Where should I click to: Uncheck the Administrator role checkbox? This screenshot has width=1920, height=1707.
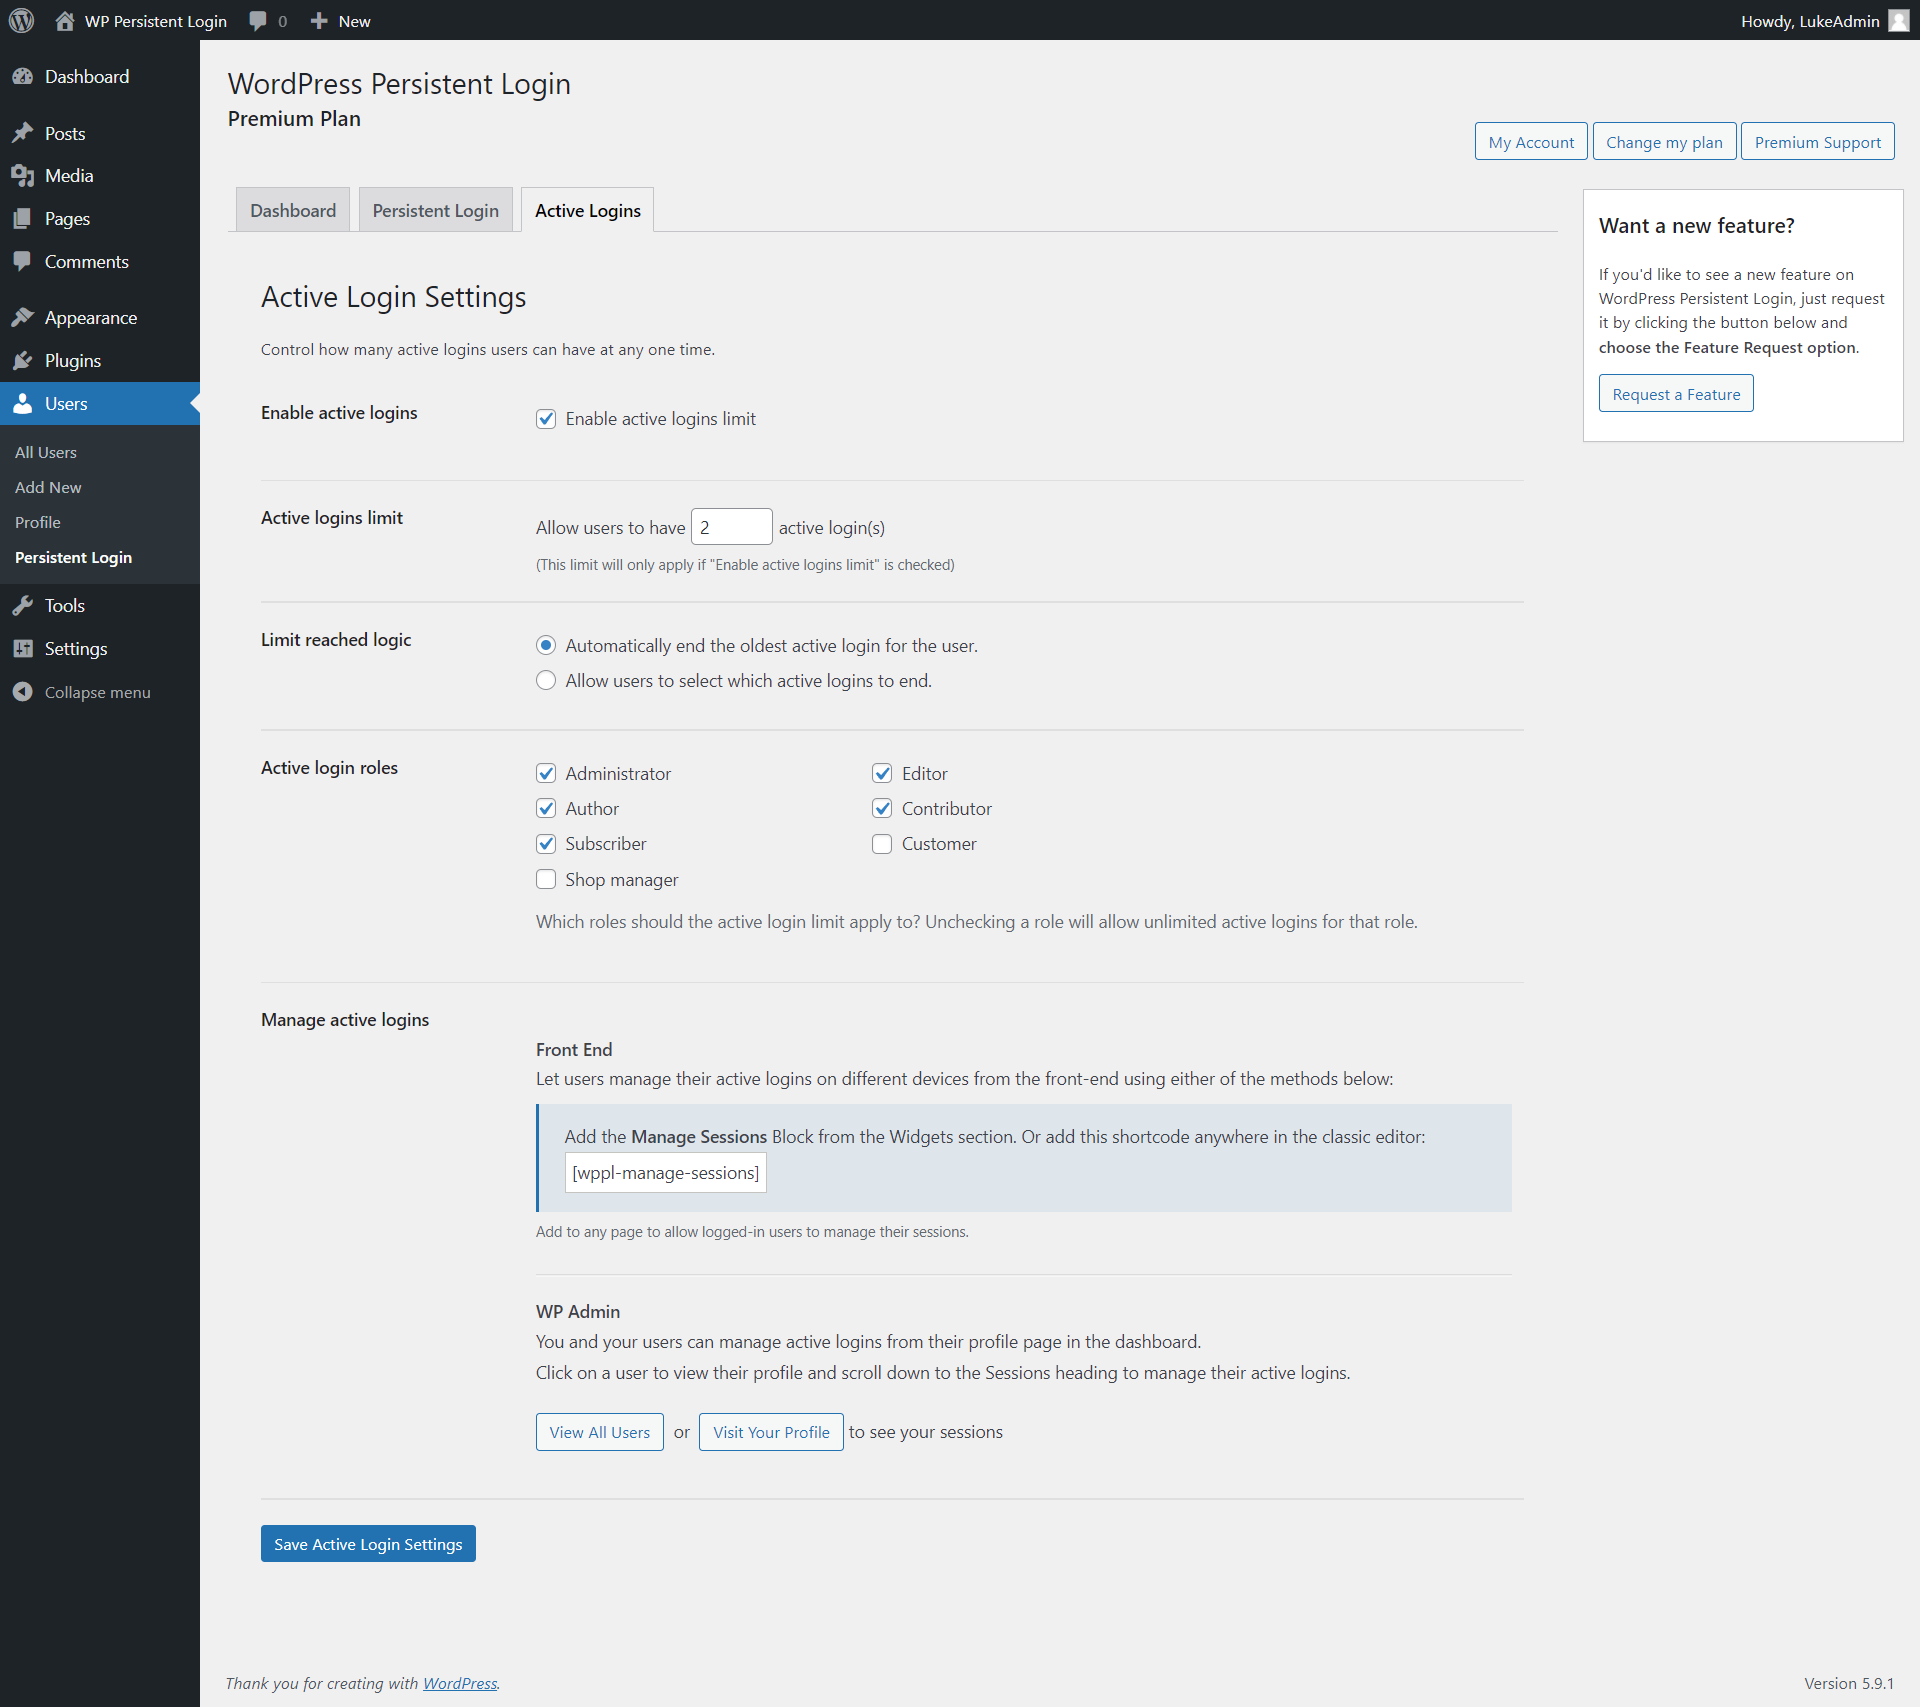(x=546, y=774)
